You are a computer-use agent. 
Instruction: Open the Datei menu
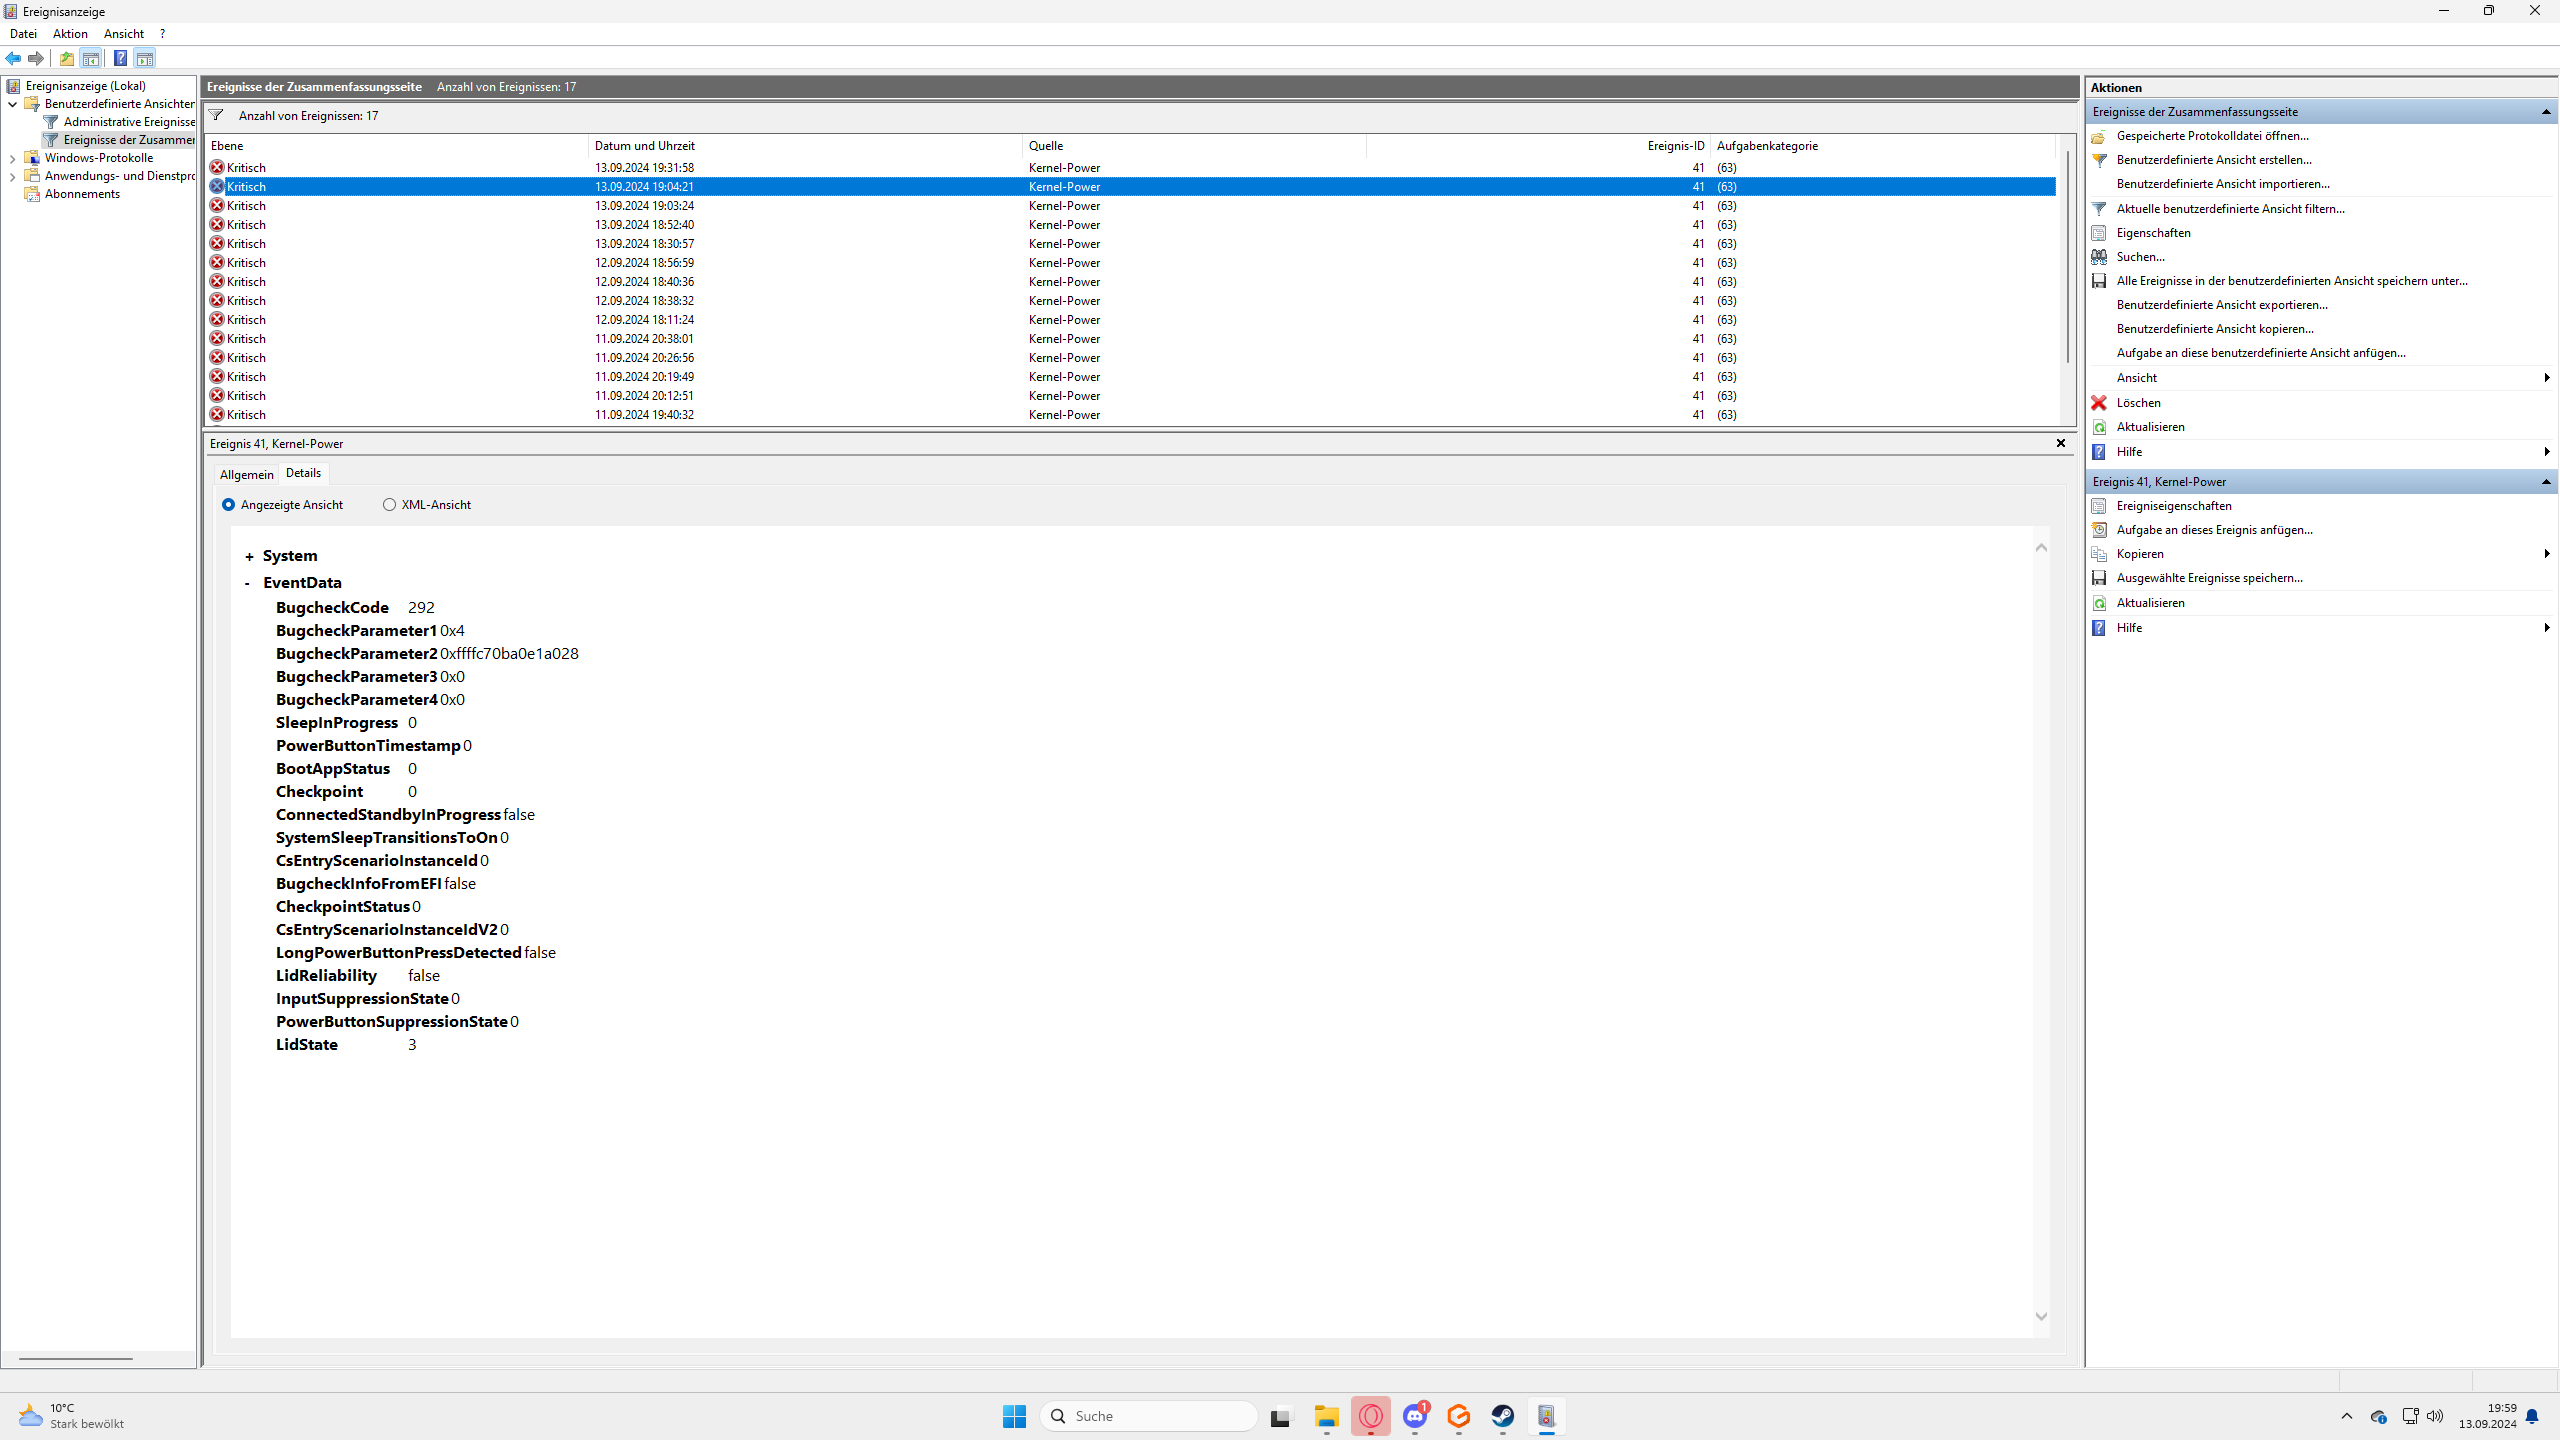[x=23, y=34]
